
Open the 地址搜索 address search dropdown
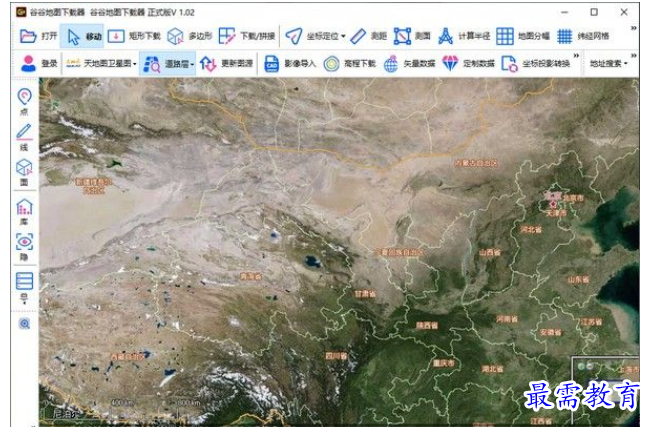[x=608, y=64]
